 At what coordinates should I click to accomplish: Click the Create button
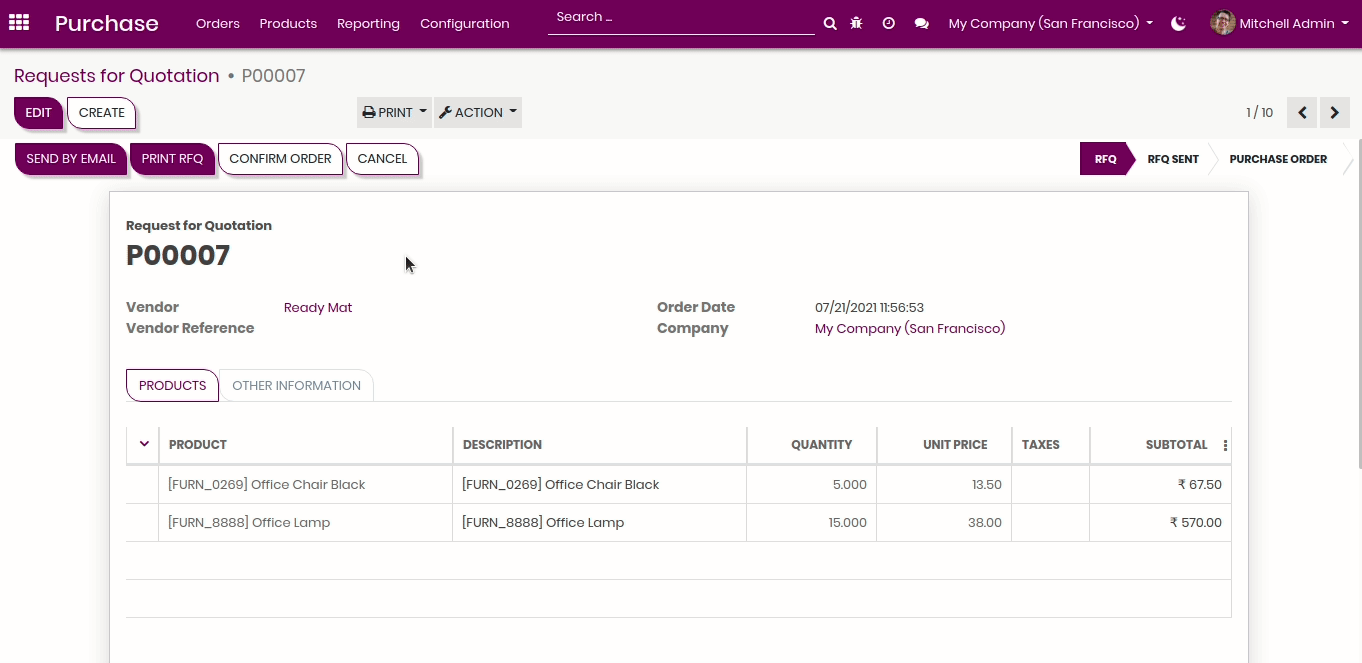point(102,113)
